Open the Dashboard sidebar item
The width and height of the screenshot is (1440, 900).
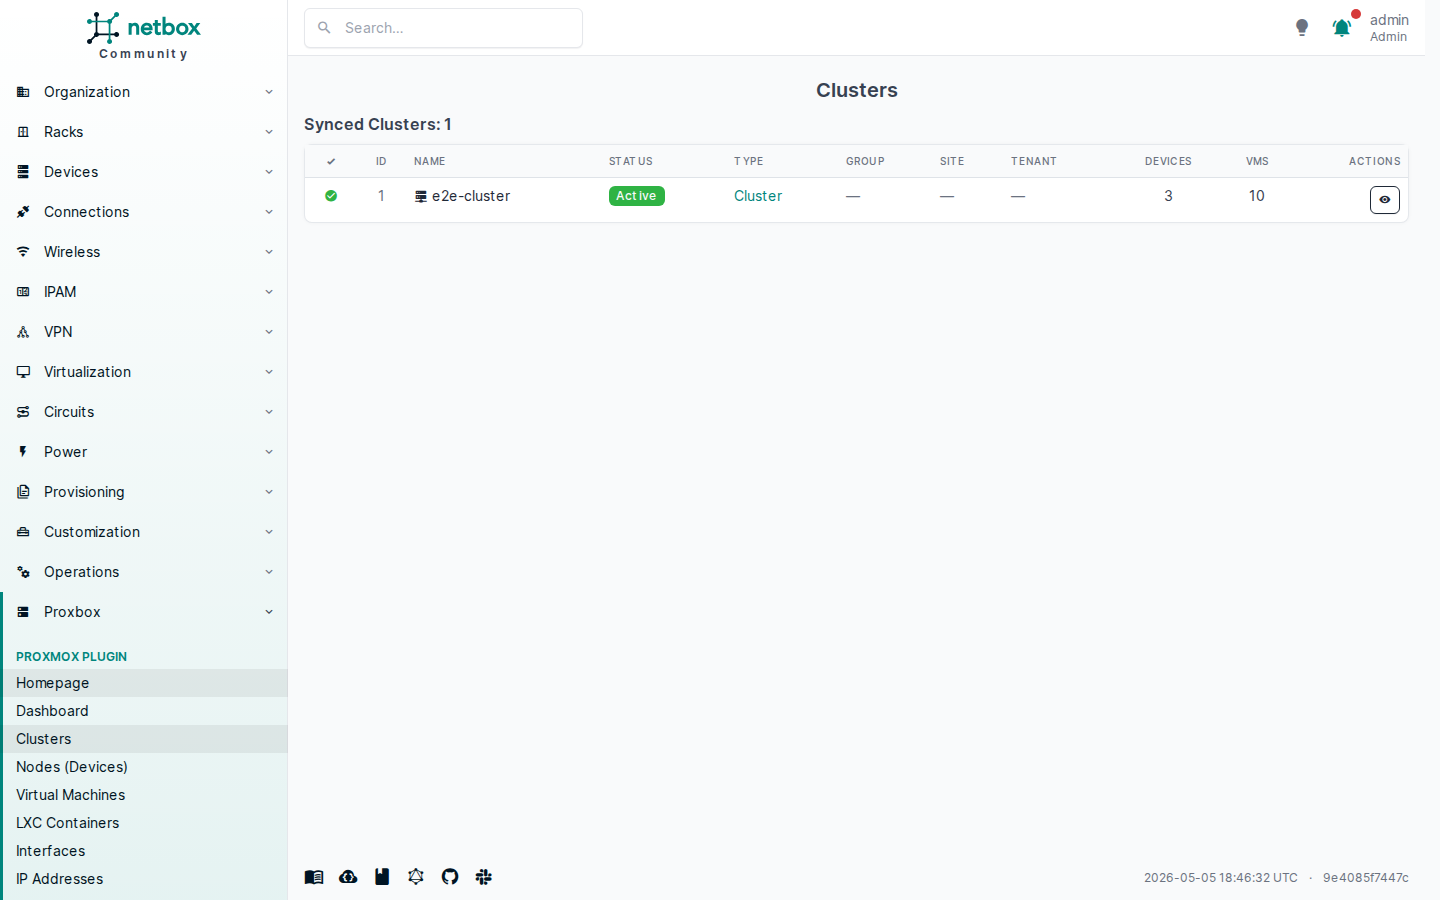click(144, 711)
